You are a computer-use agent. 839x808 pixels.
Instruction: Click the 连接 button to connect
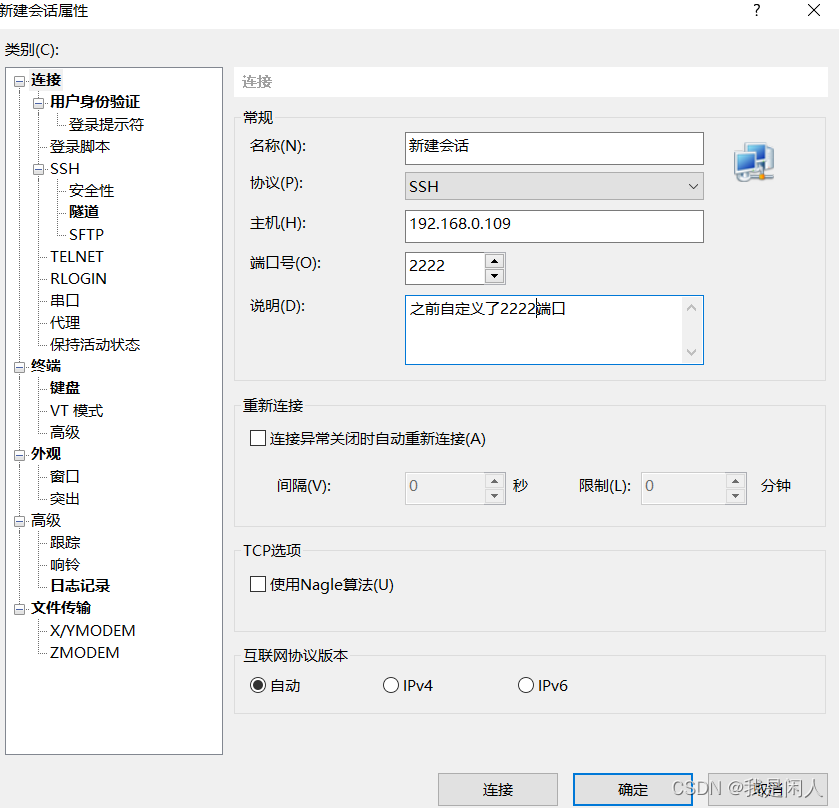(x=497, y=789)
